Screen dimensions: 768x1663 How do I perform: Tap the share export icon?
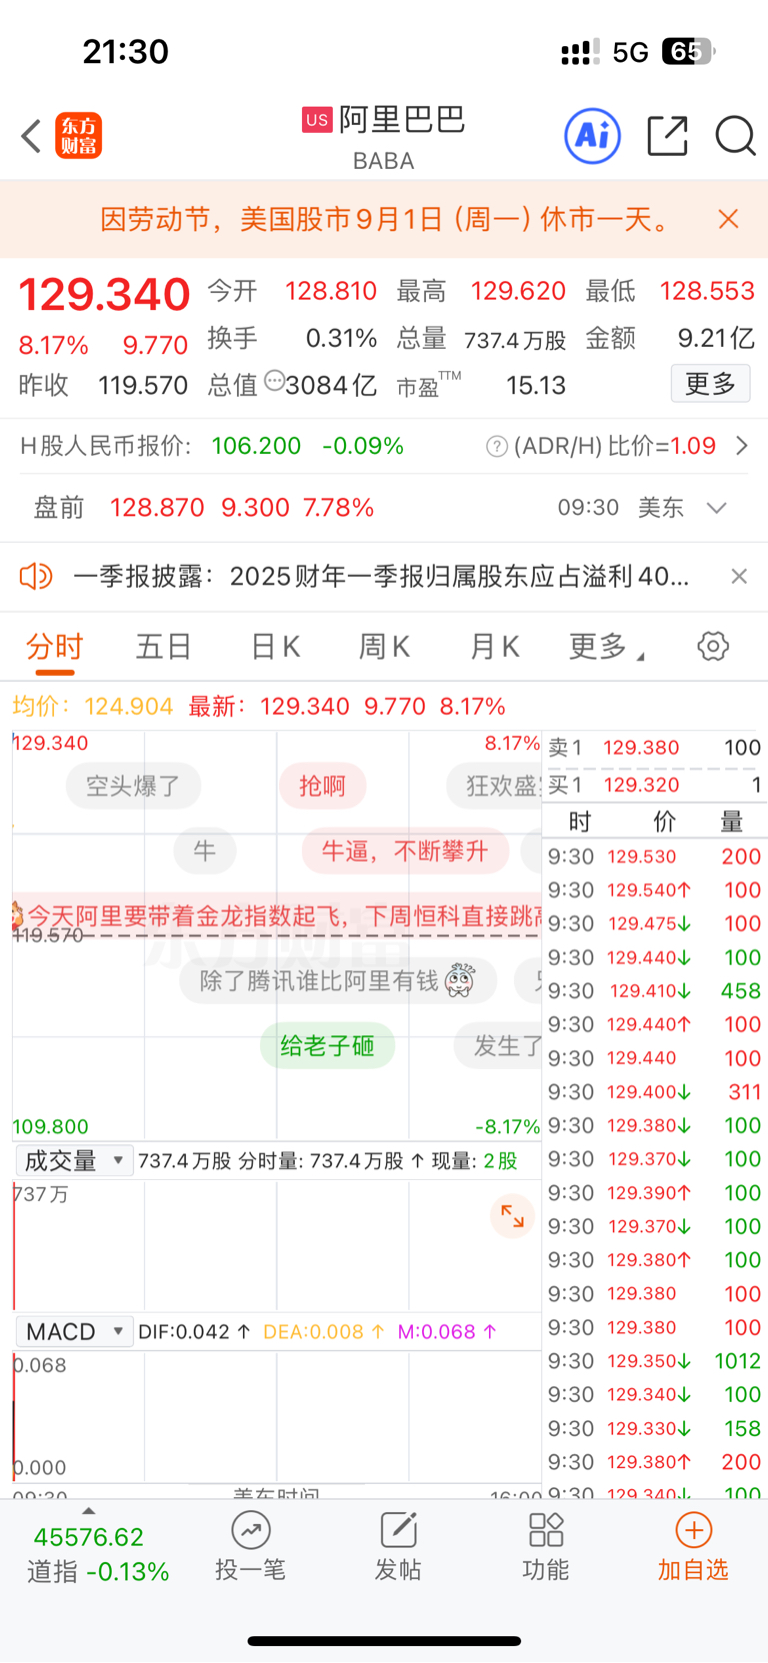click(x=667, y=136)
